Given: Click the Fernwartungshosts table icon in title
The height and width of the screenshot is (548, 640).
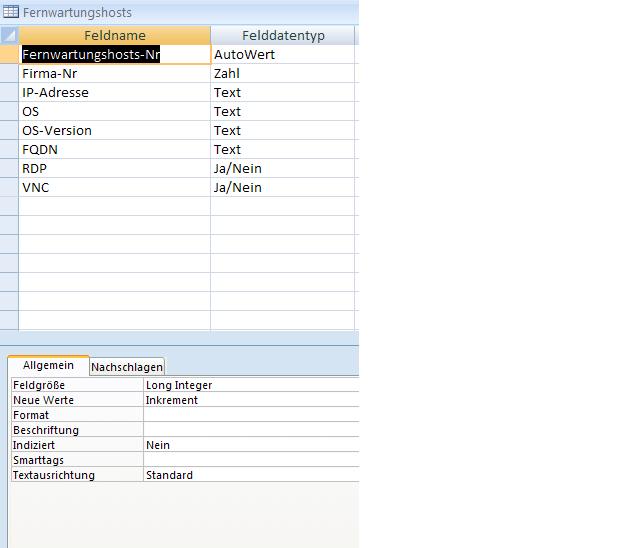Looking at the screenshot, I should point(11,12).
